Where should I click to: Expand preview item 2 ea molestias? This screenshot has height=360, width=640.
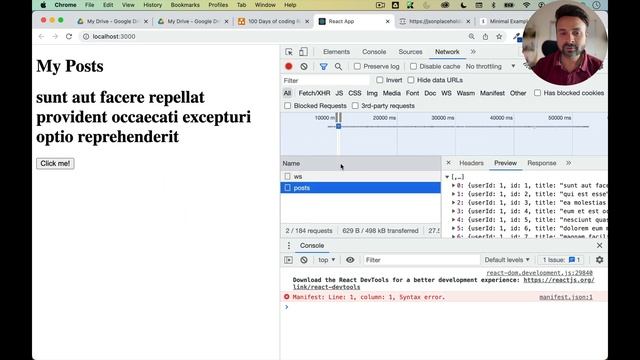tap(453, 202)
